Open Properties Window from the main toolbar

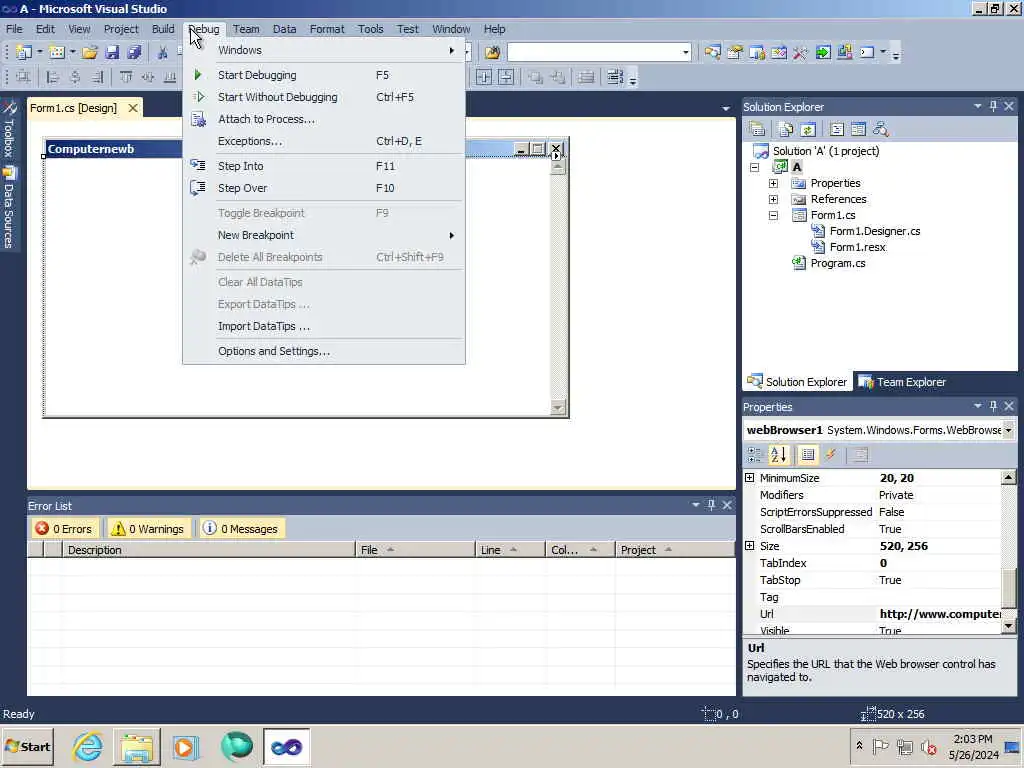click(735, 52)
